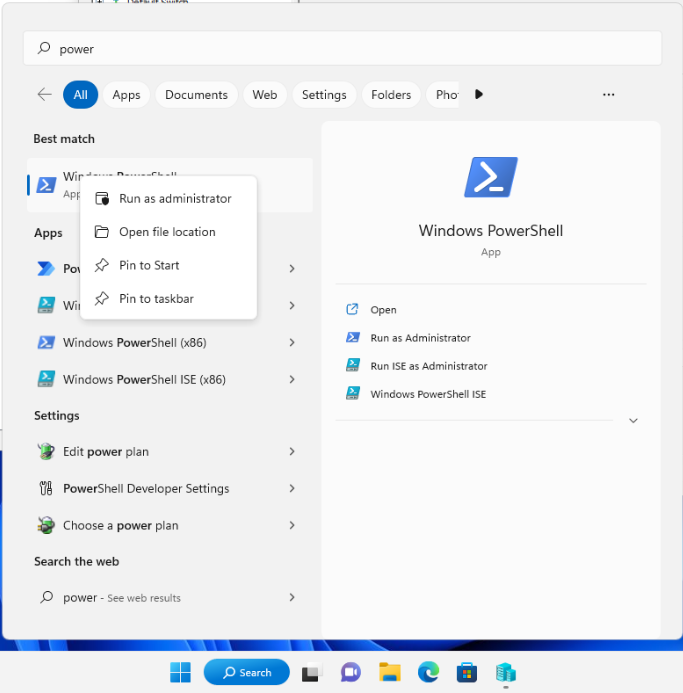Image resolution: width=683 pixels, height=693 pixels.
Task: Click the large Windows PowerShell app icon
Action: [490, 178]
